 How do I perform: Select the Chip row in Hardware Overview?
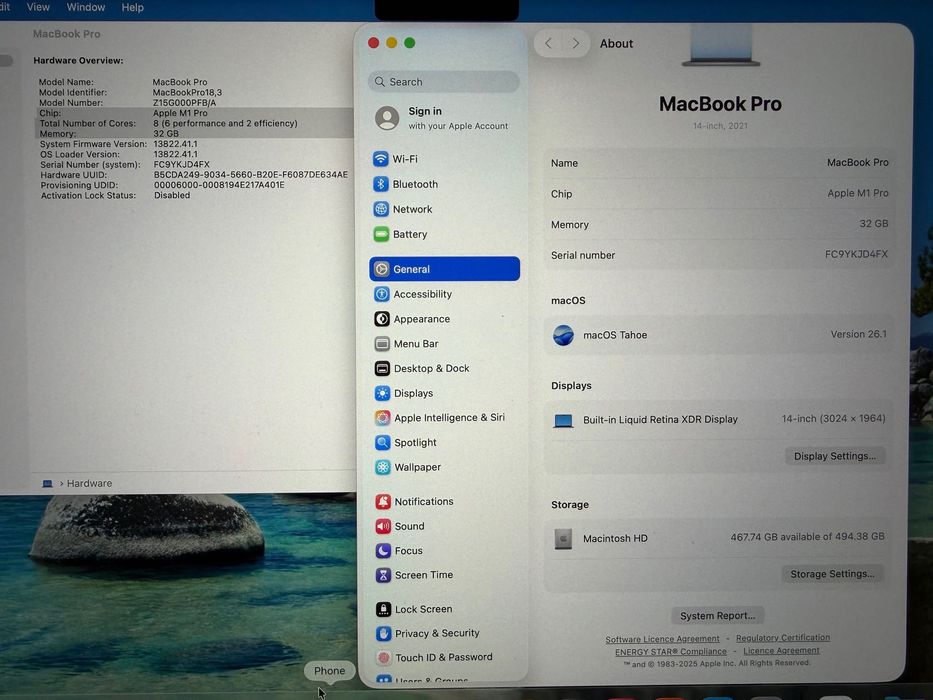click(x=194, y=113)
